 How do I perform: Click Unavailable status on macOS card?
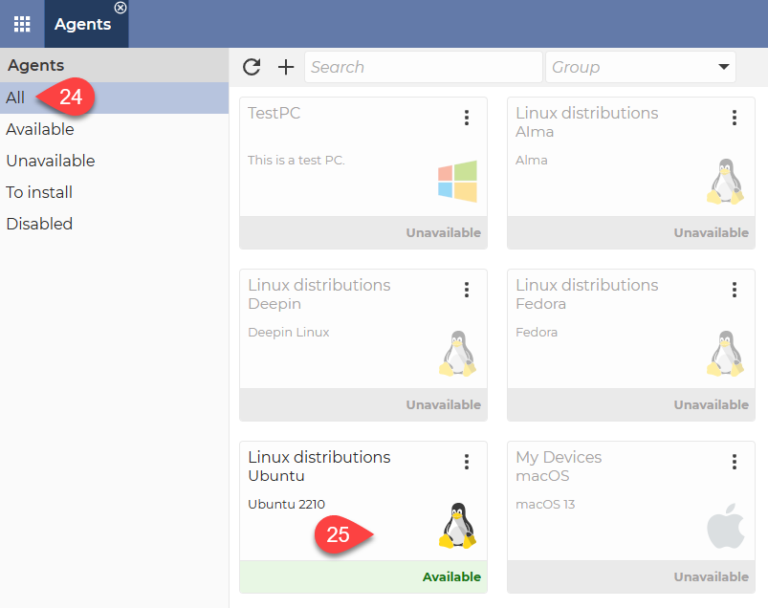(x=711, y=577)
